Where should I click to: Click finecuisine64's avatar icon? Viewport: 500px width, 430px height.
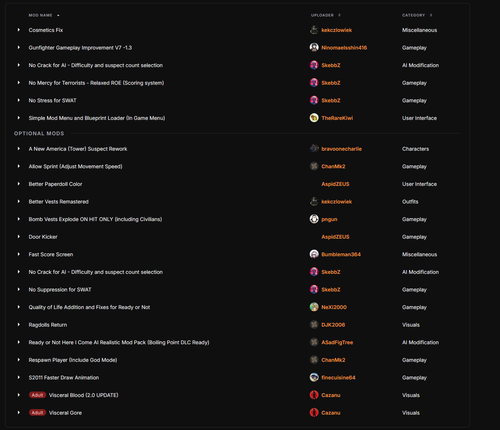[314, 377]
